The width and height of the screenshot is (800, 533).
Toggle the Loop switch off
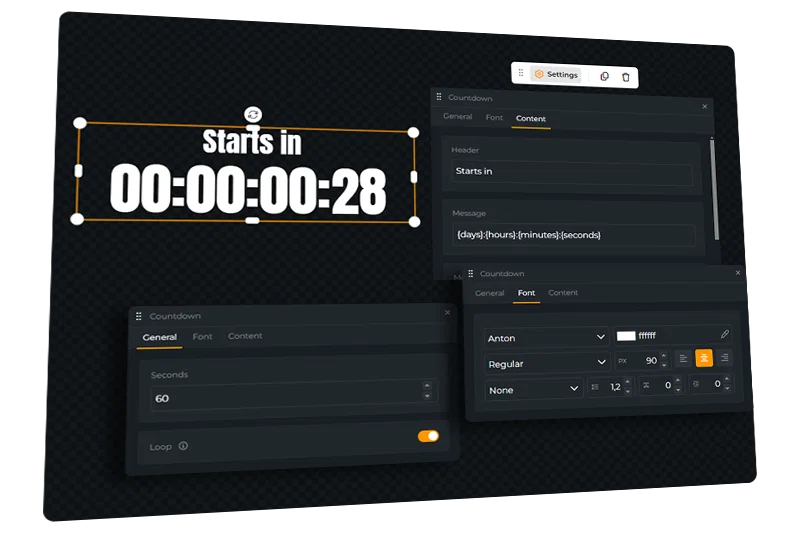point(428,436)
